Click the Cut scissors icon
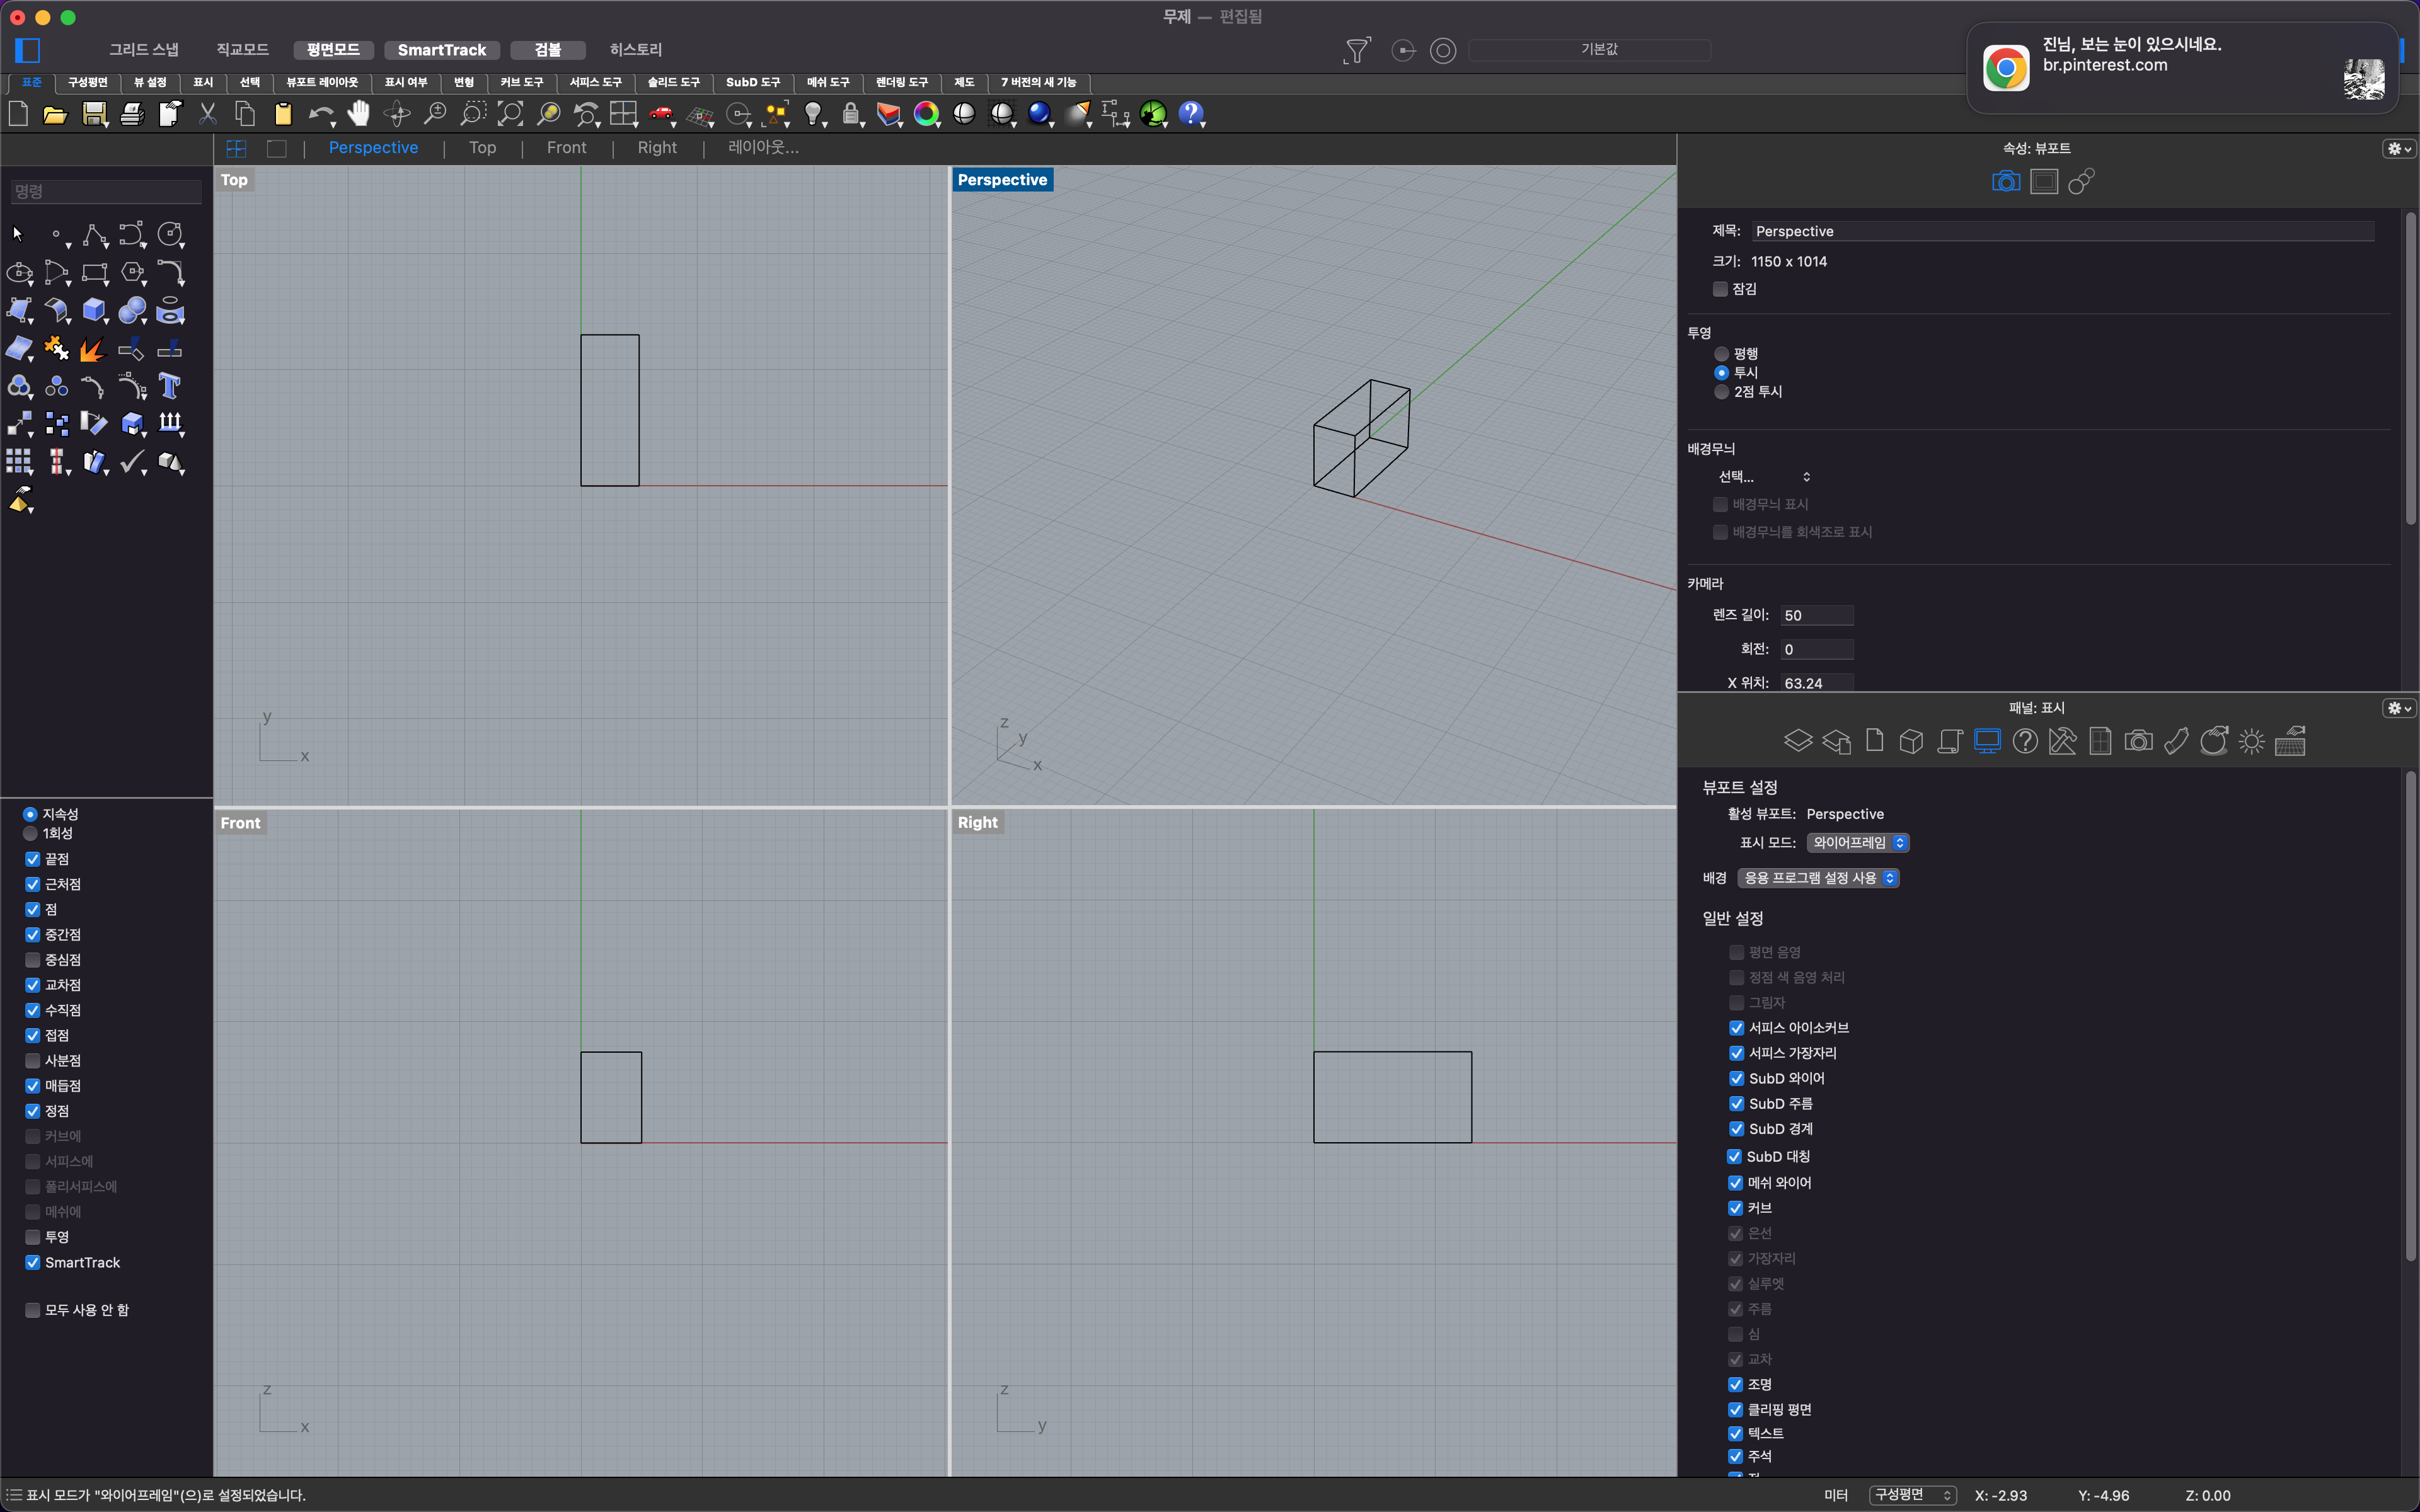The height and width of the screenshot is (1512, 2420). (207, 114)
